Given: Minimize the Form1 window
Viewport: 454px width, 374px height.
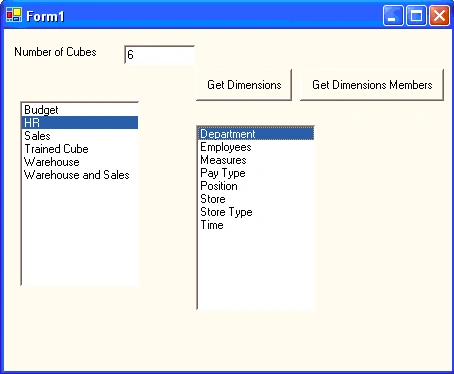Looking at the screenshot, I should coord(393,15).
